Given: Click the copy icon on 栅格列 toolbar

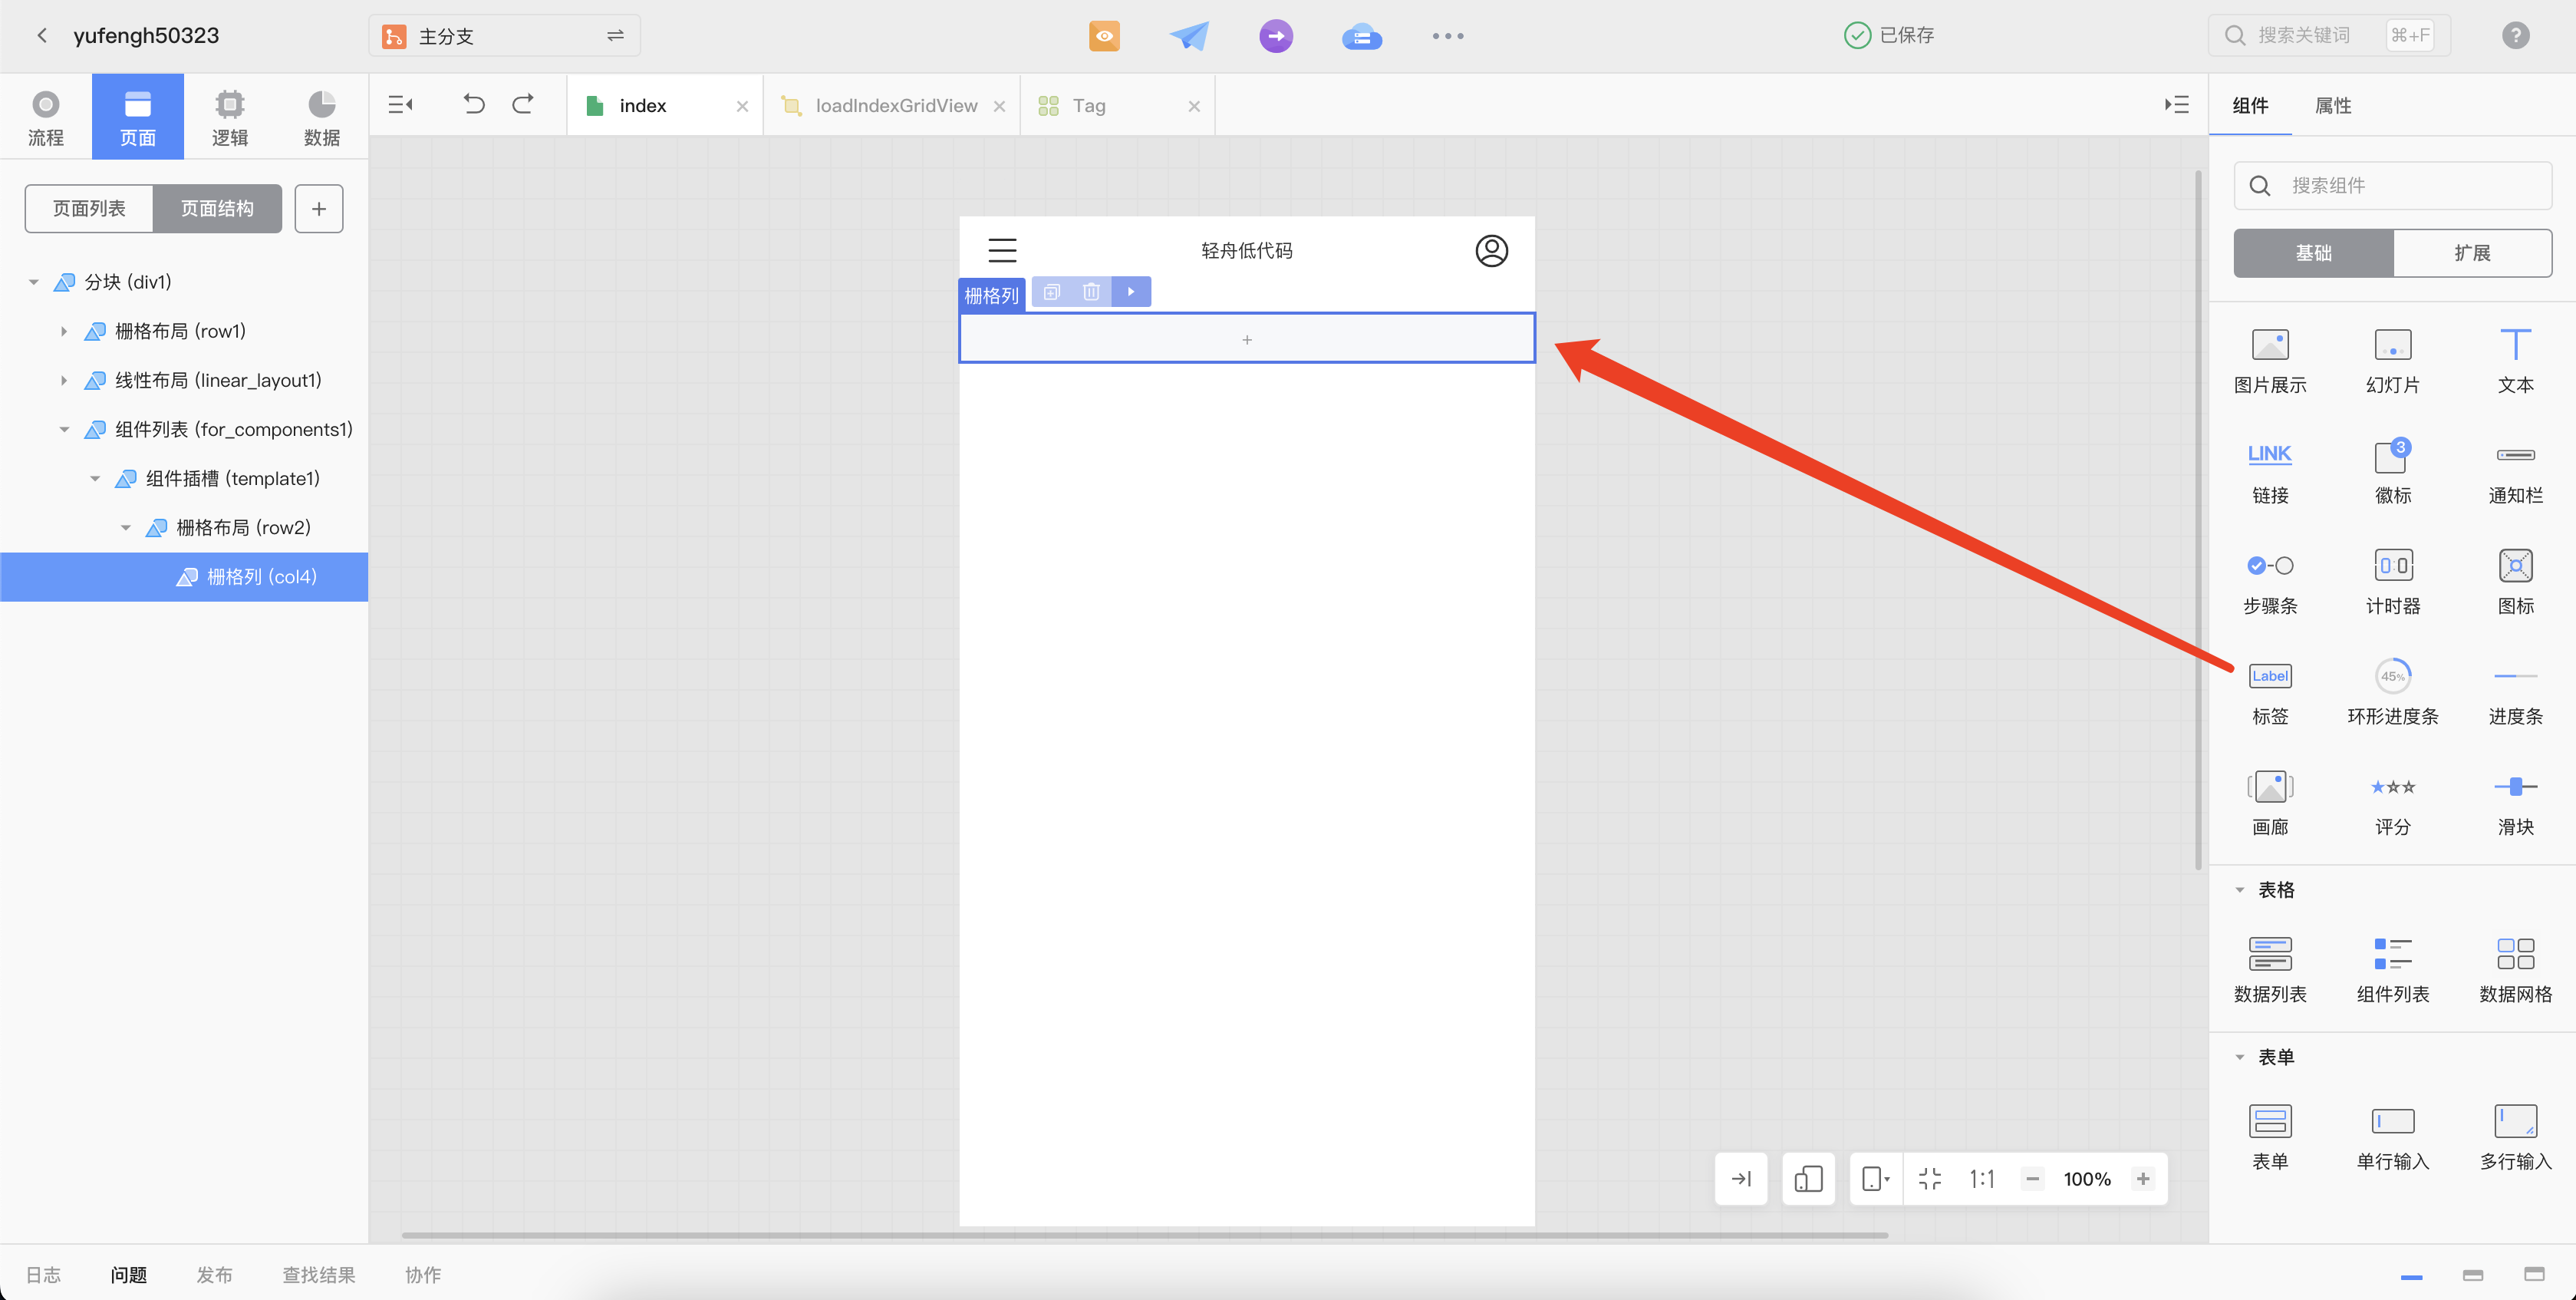Looking at the screenshot, I should (1051, 292).
